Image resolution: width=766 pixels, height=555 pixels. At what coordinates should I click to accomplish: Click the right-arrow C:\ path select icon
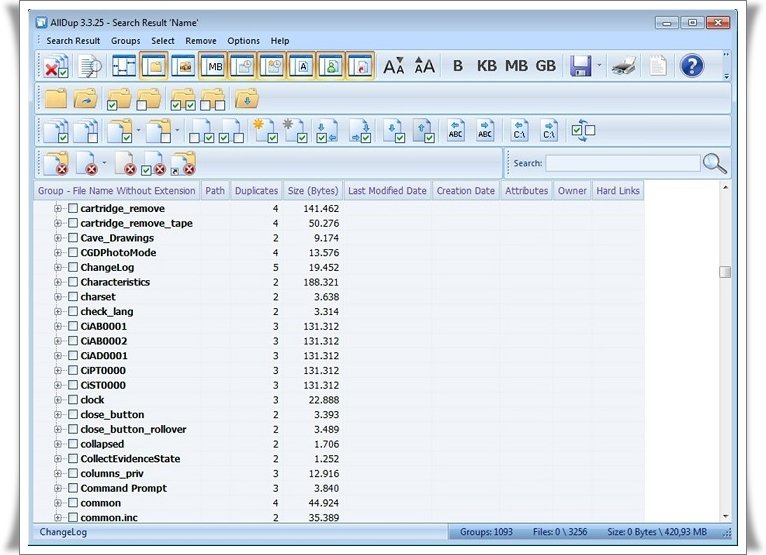tap(549, 131)
